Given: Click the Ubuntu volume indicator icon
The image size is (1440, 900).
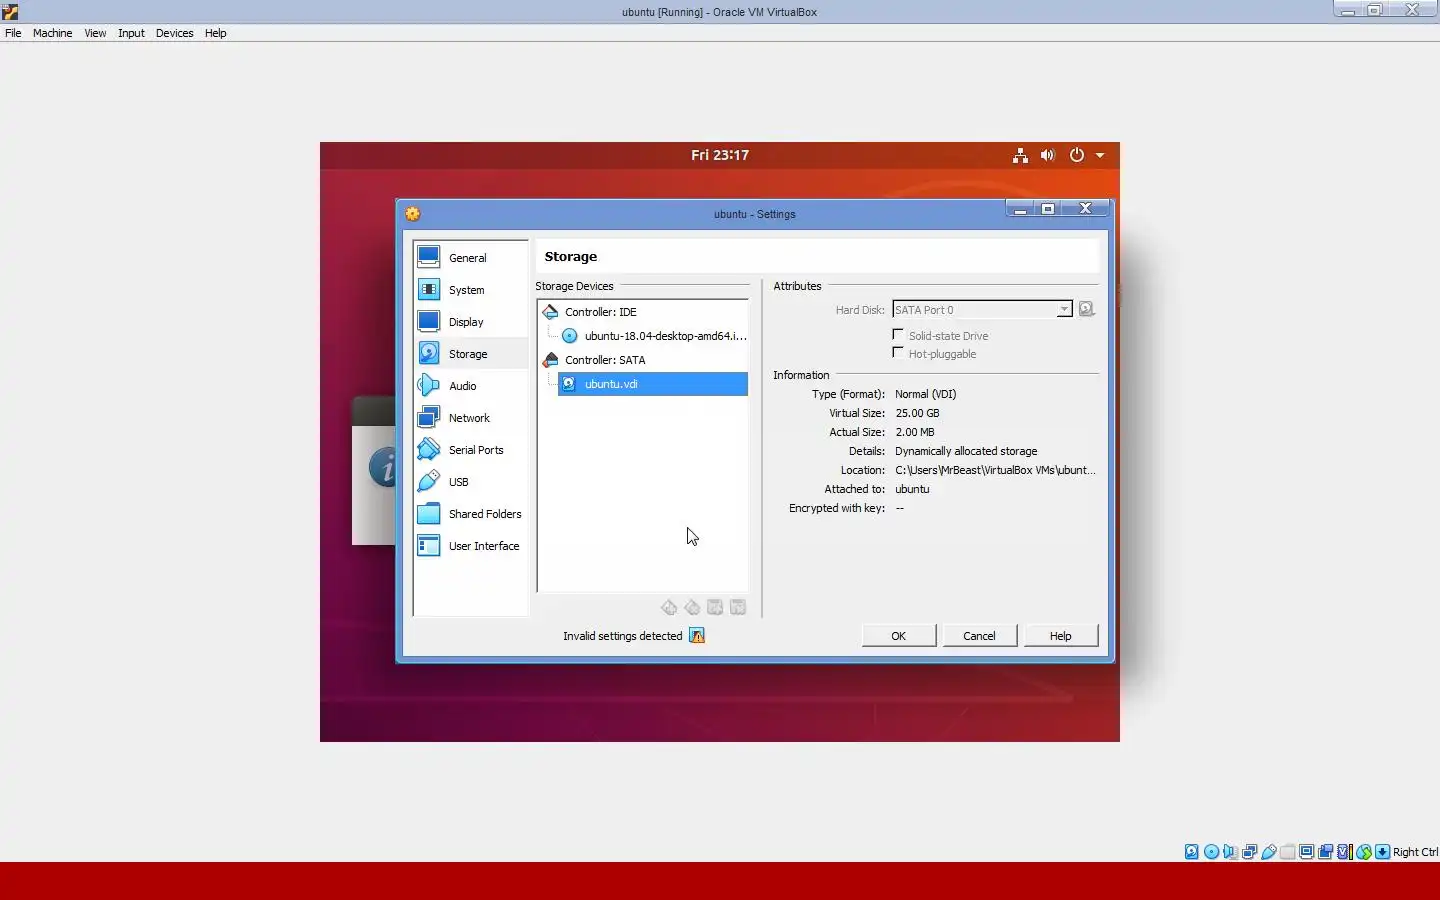Looking at the screenshot, I should (1047, 155).
